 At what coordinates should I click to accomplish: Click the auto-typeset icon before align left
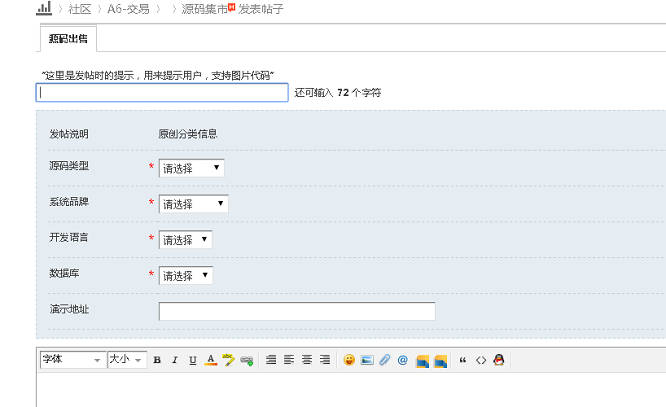[x=271, y=360]
